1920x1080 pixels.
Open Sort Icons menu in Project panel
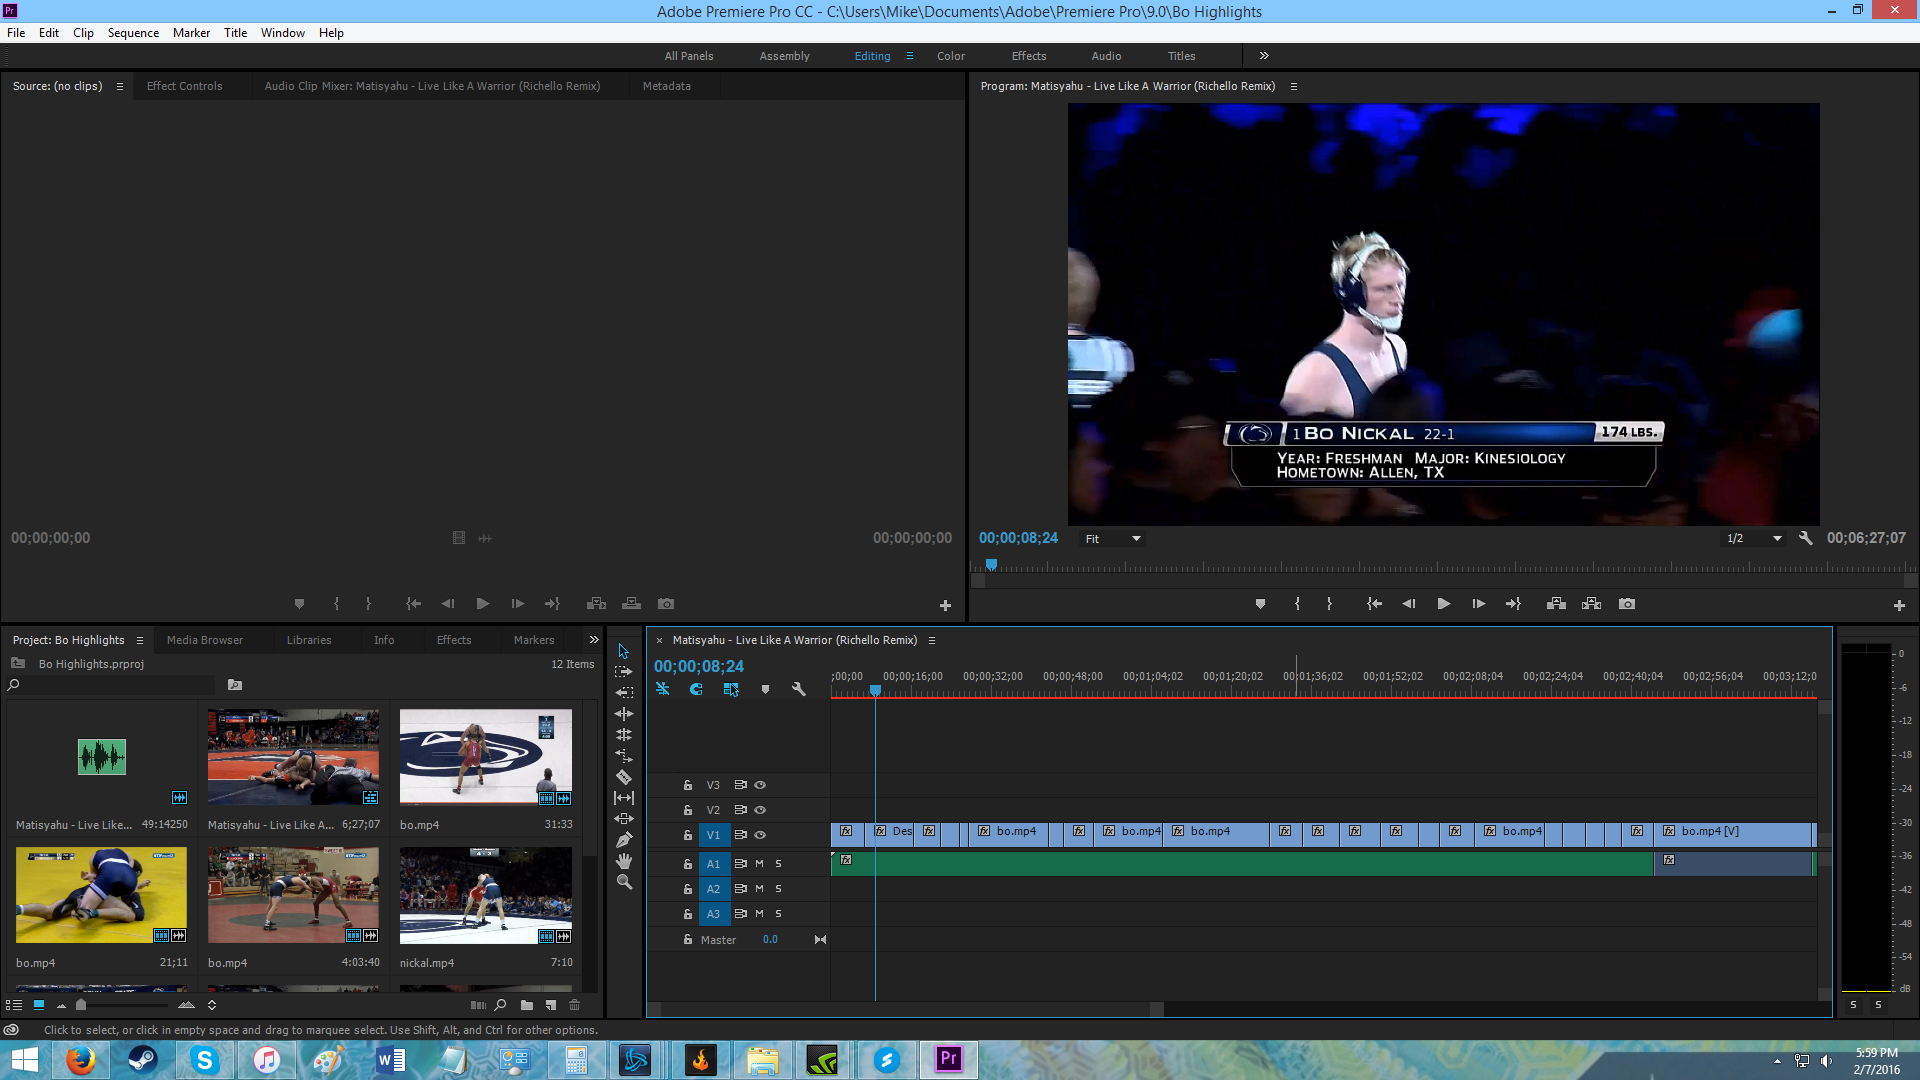pyautogui.click(x=211, y=1005)
